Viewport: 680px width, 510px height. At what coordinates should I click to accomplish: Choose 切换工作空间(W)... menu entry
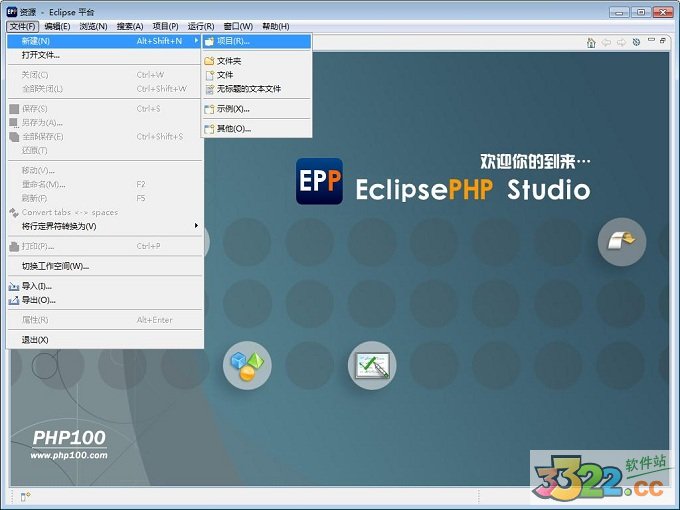point(104,266)
